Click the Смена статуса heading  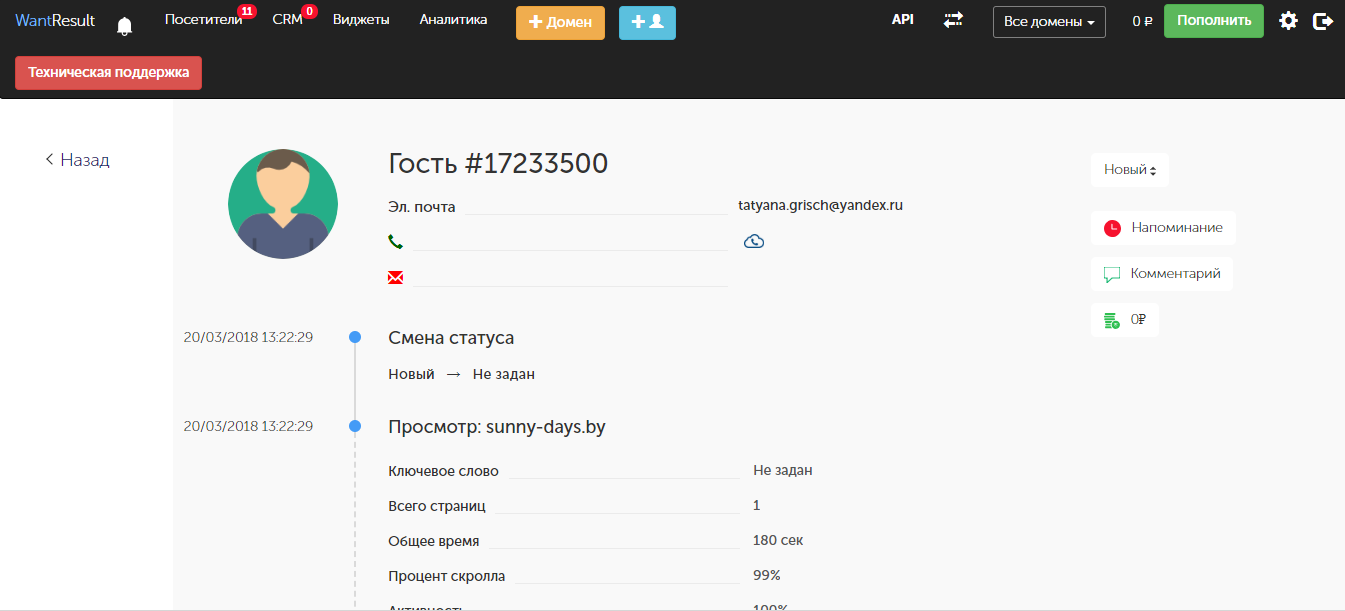pyautogui.click(x=451, y=338)
